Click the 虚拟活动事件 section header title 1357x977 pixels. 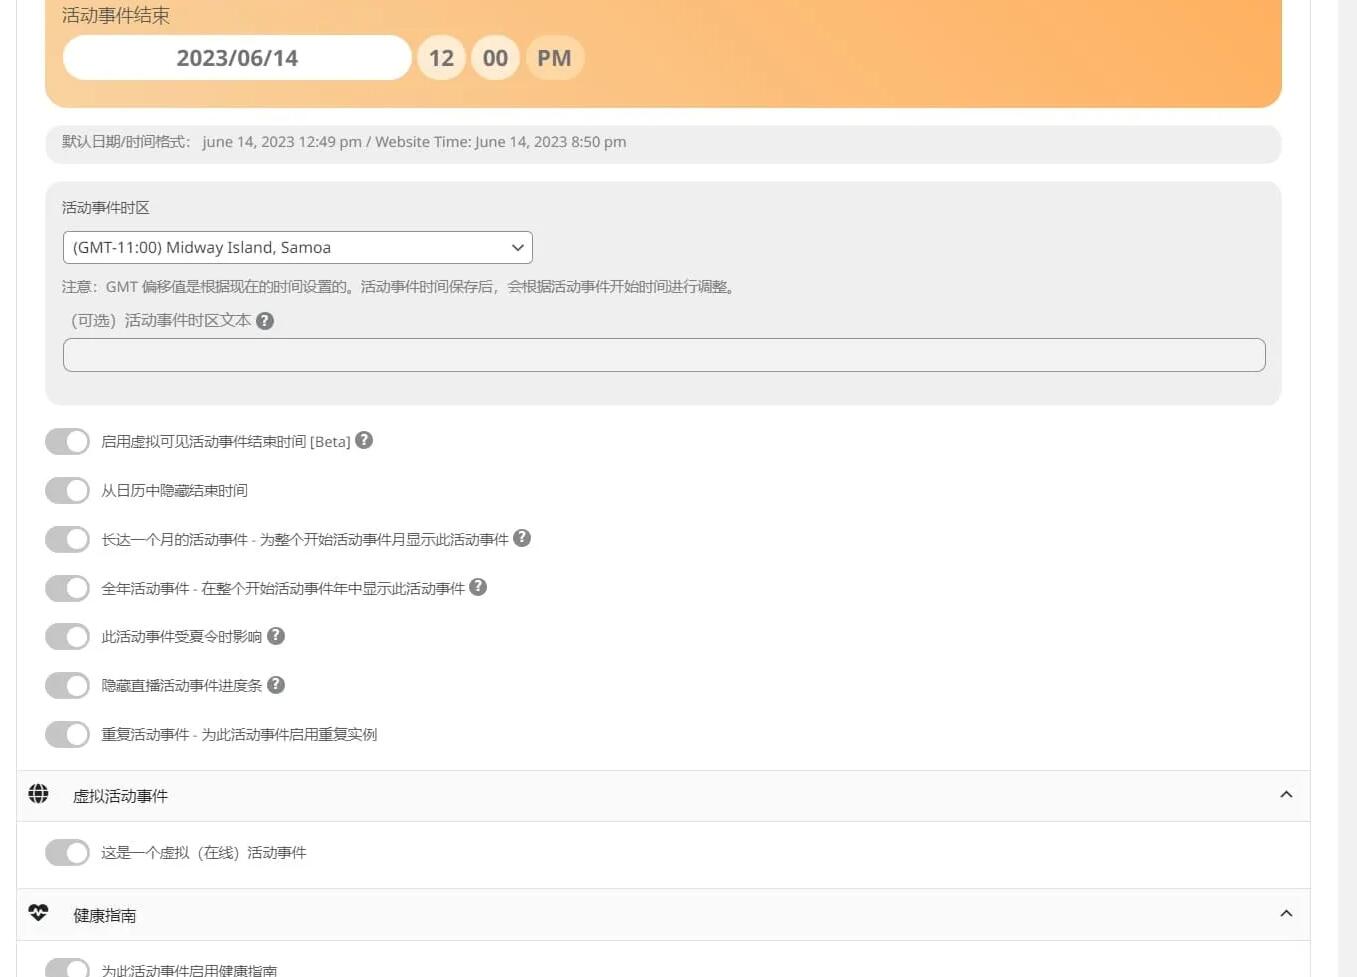click(x=120, y=796)
